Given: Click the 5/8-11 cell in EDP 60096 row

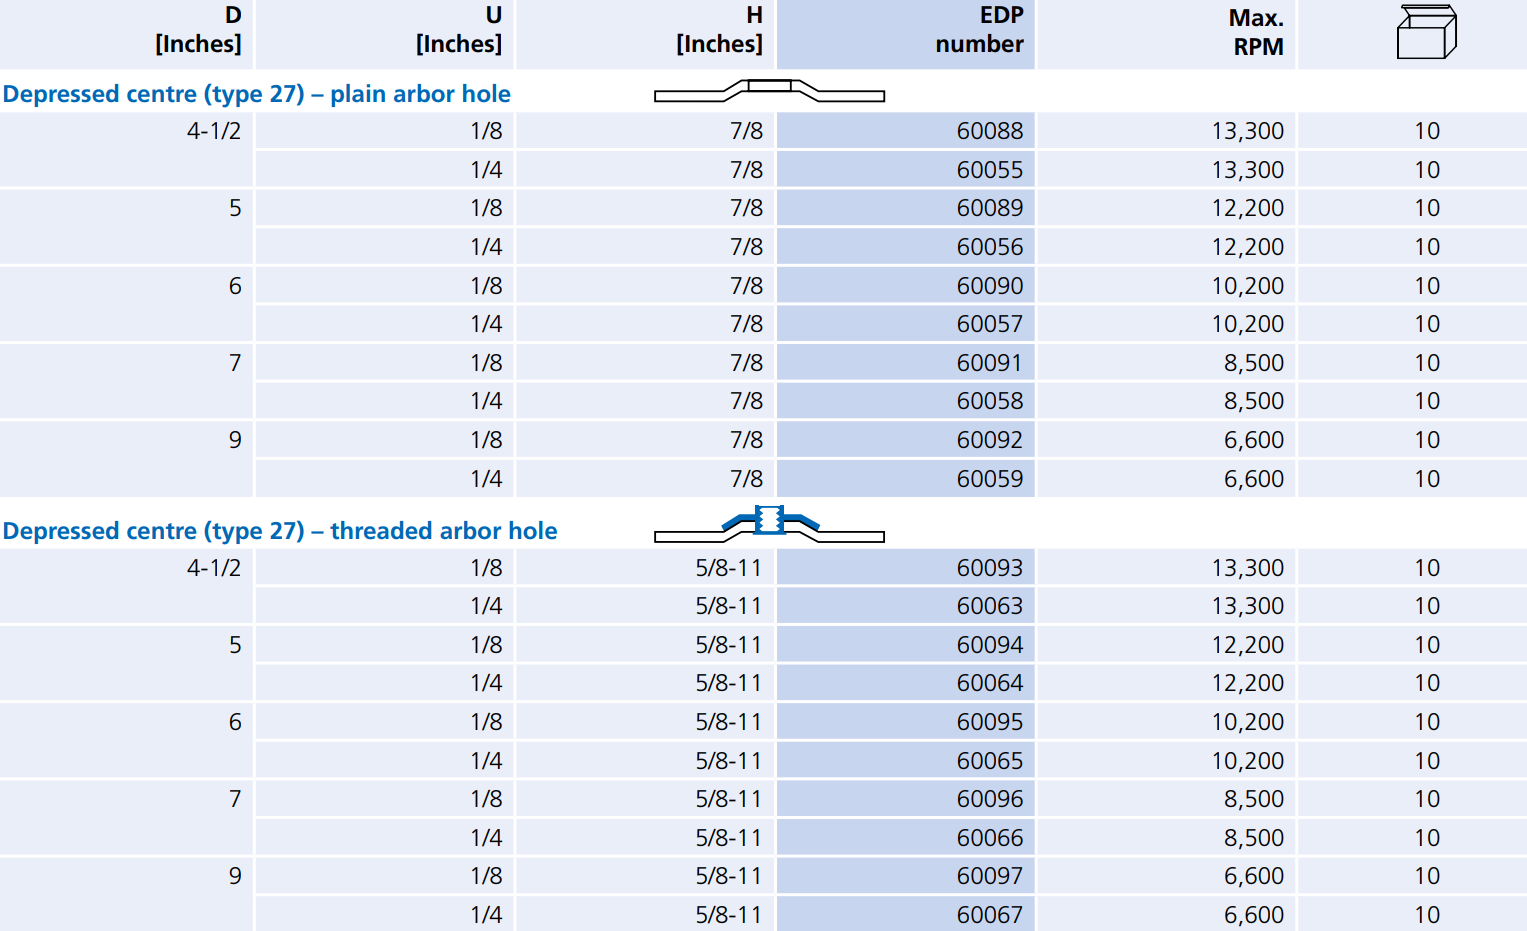Looking at the screenshot, I should pos(728,799).
